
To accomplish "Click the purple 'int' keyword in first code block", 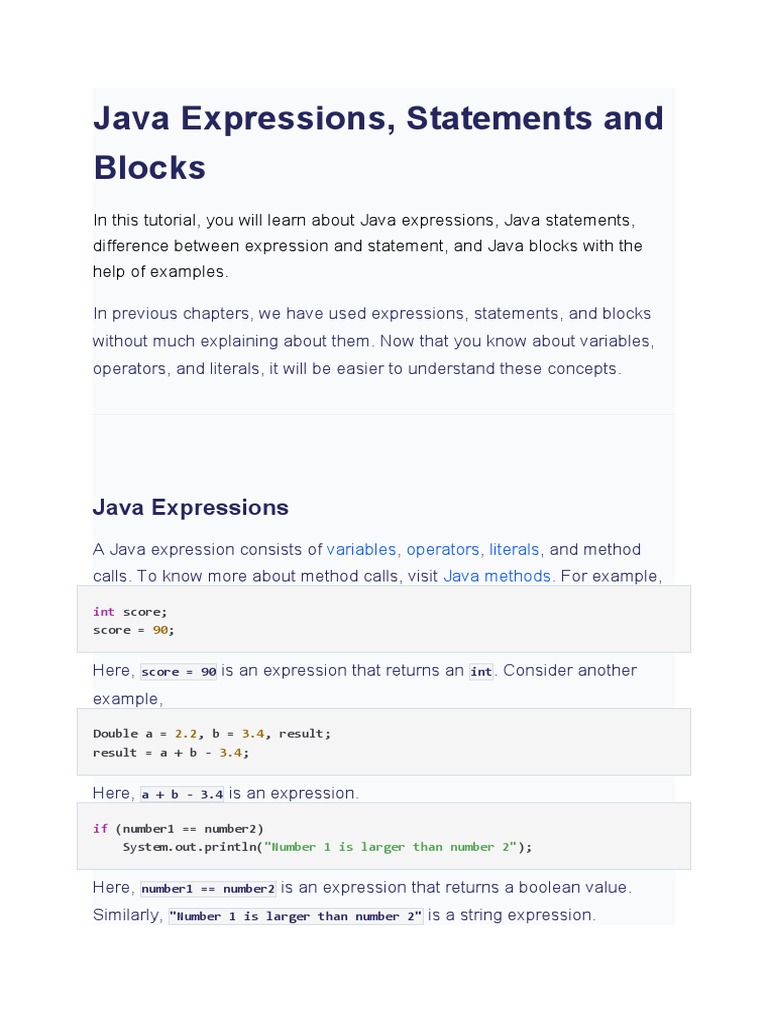I will coord(104,611).
